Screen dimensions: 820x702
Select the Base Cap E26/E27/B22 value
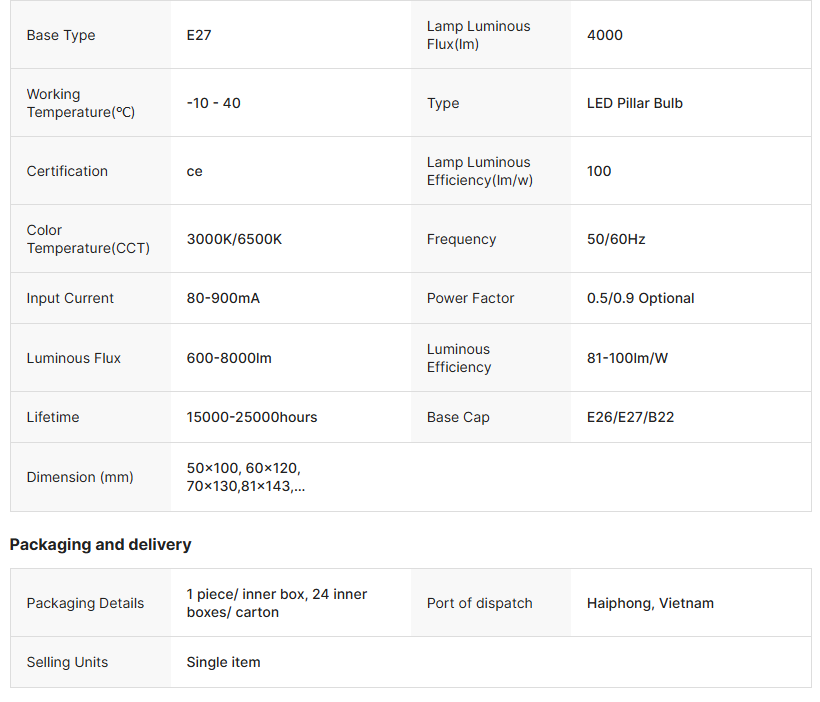[630, 417]
